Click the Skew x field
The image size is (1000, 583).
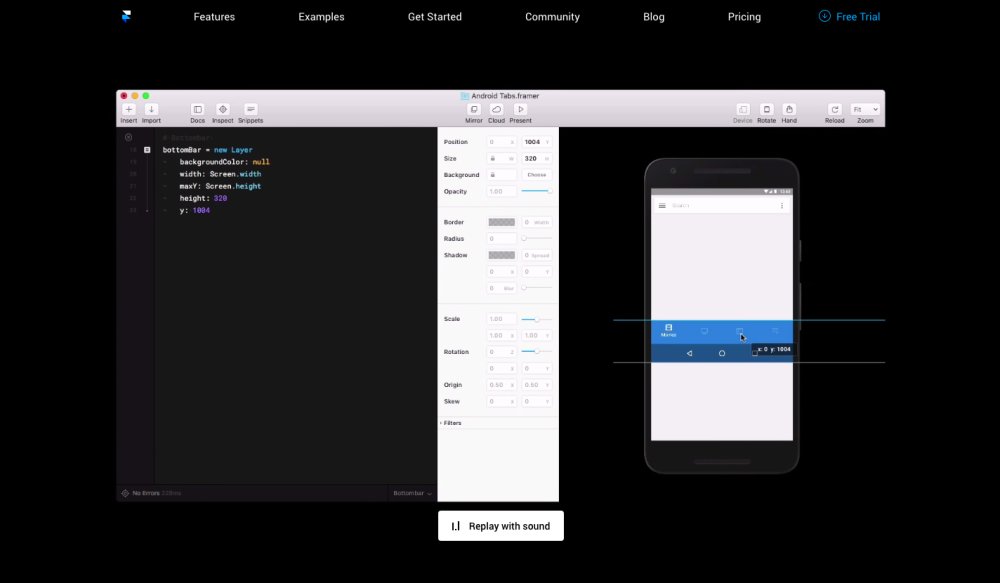click(501, 401)
